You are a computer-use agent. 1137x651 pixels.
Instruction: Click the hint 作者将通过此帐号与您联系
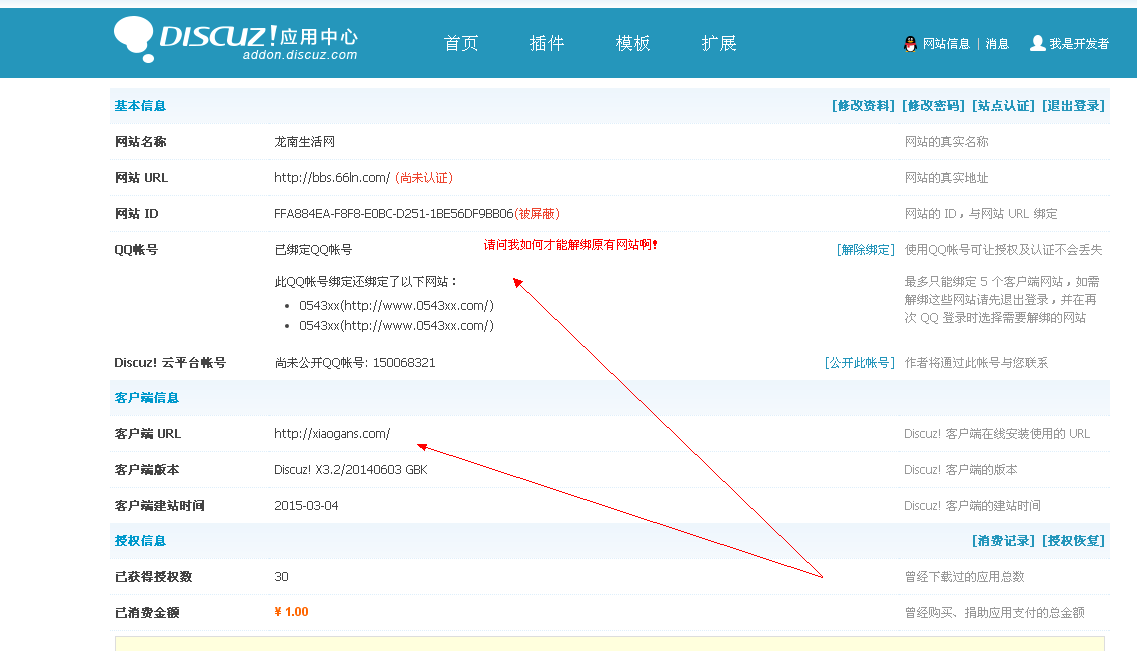976,362
